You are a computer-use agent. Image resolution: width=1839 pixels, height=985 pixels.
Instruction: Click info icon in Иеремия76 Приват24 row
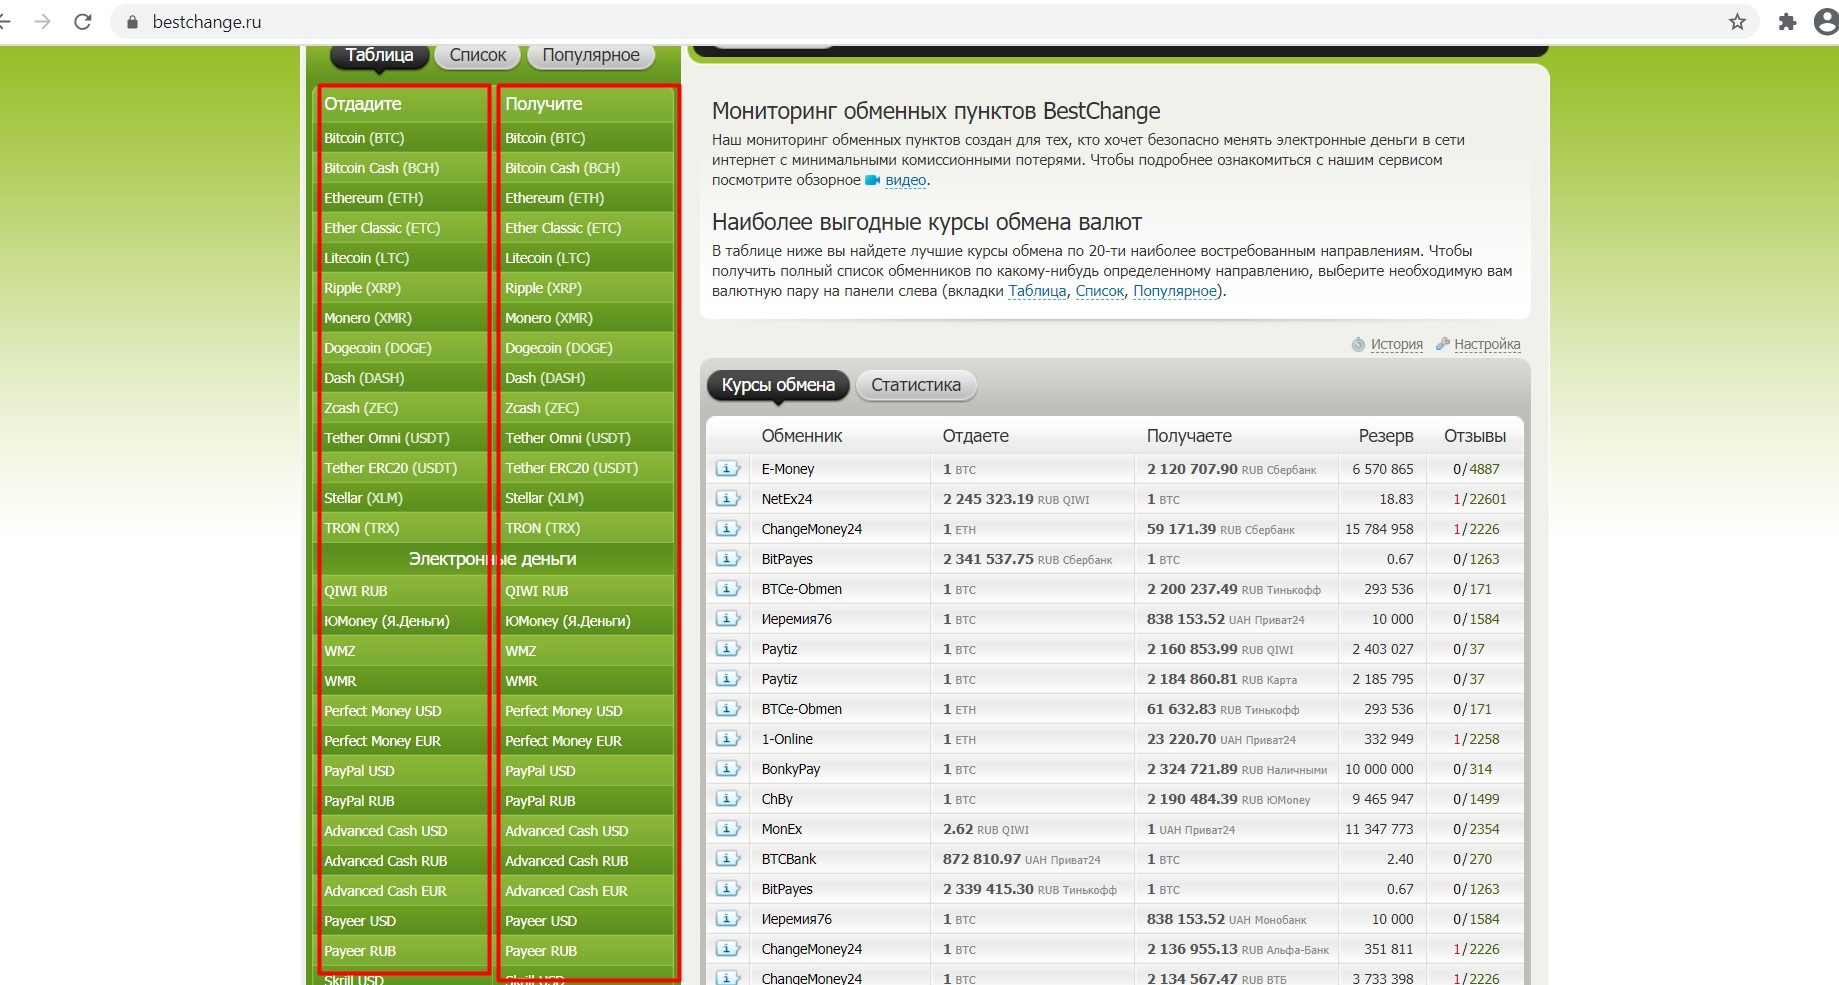pos(727,619)
